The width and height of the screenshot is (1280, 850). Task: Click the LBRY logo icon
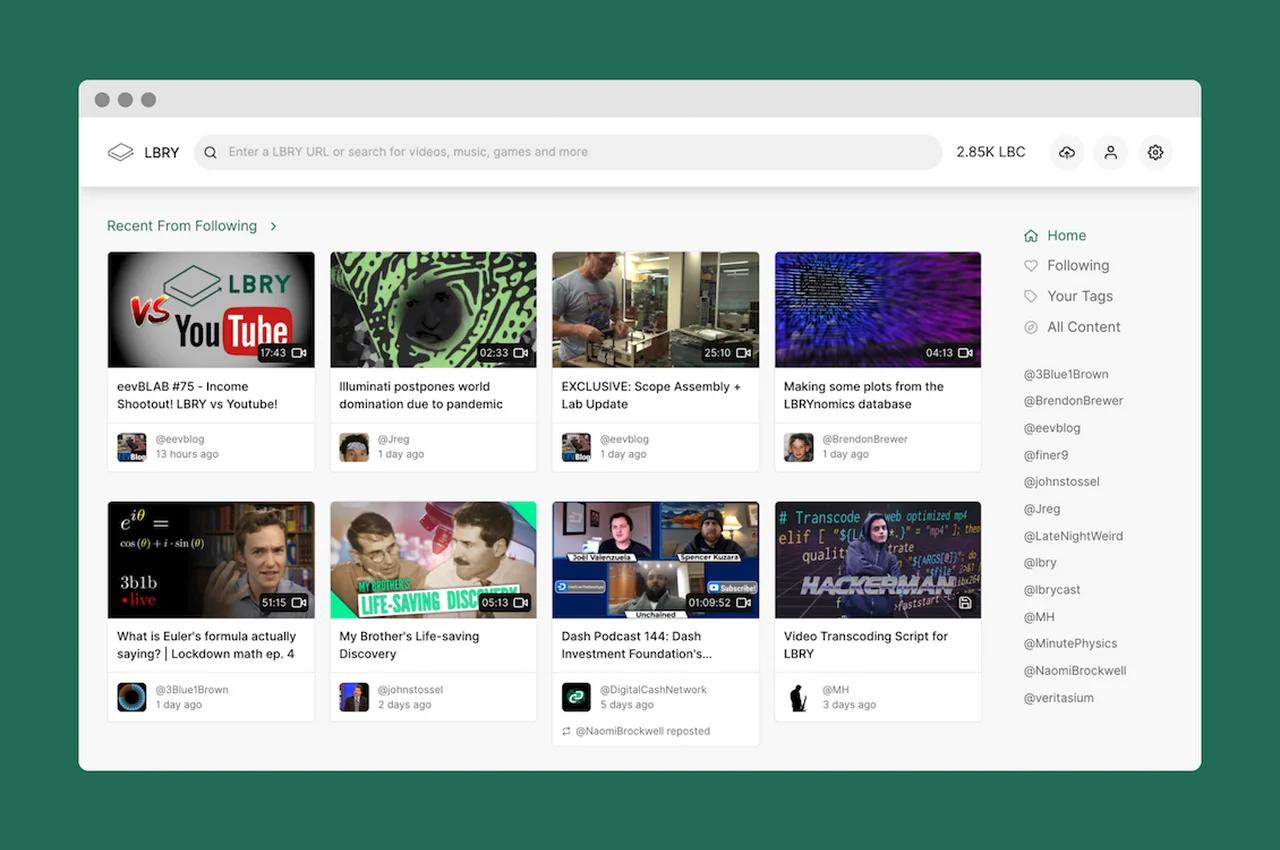[x=120, y=152]
